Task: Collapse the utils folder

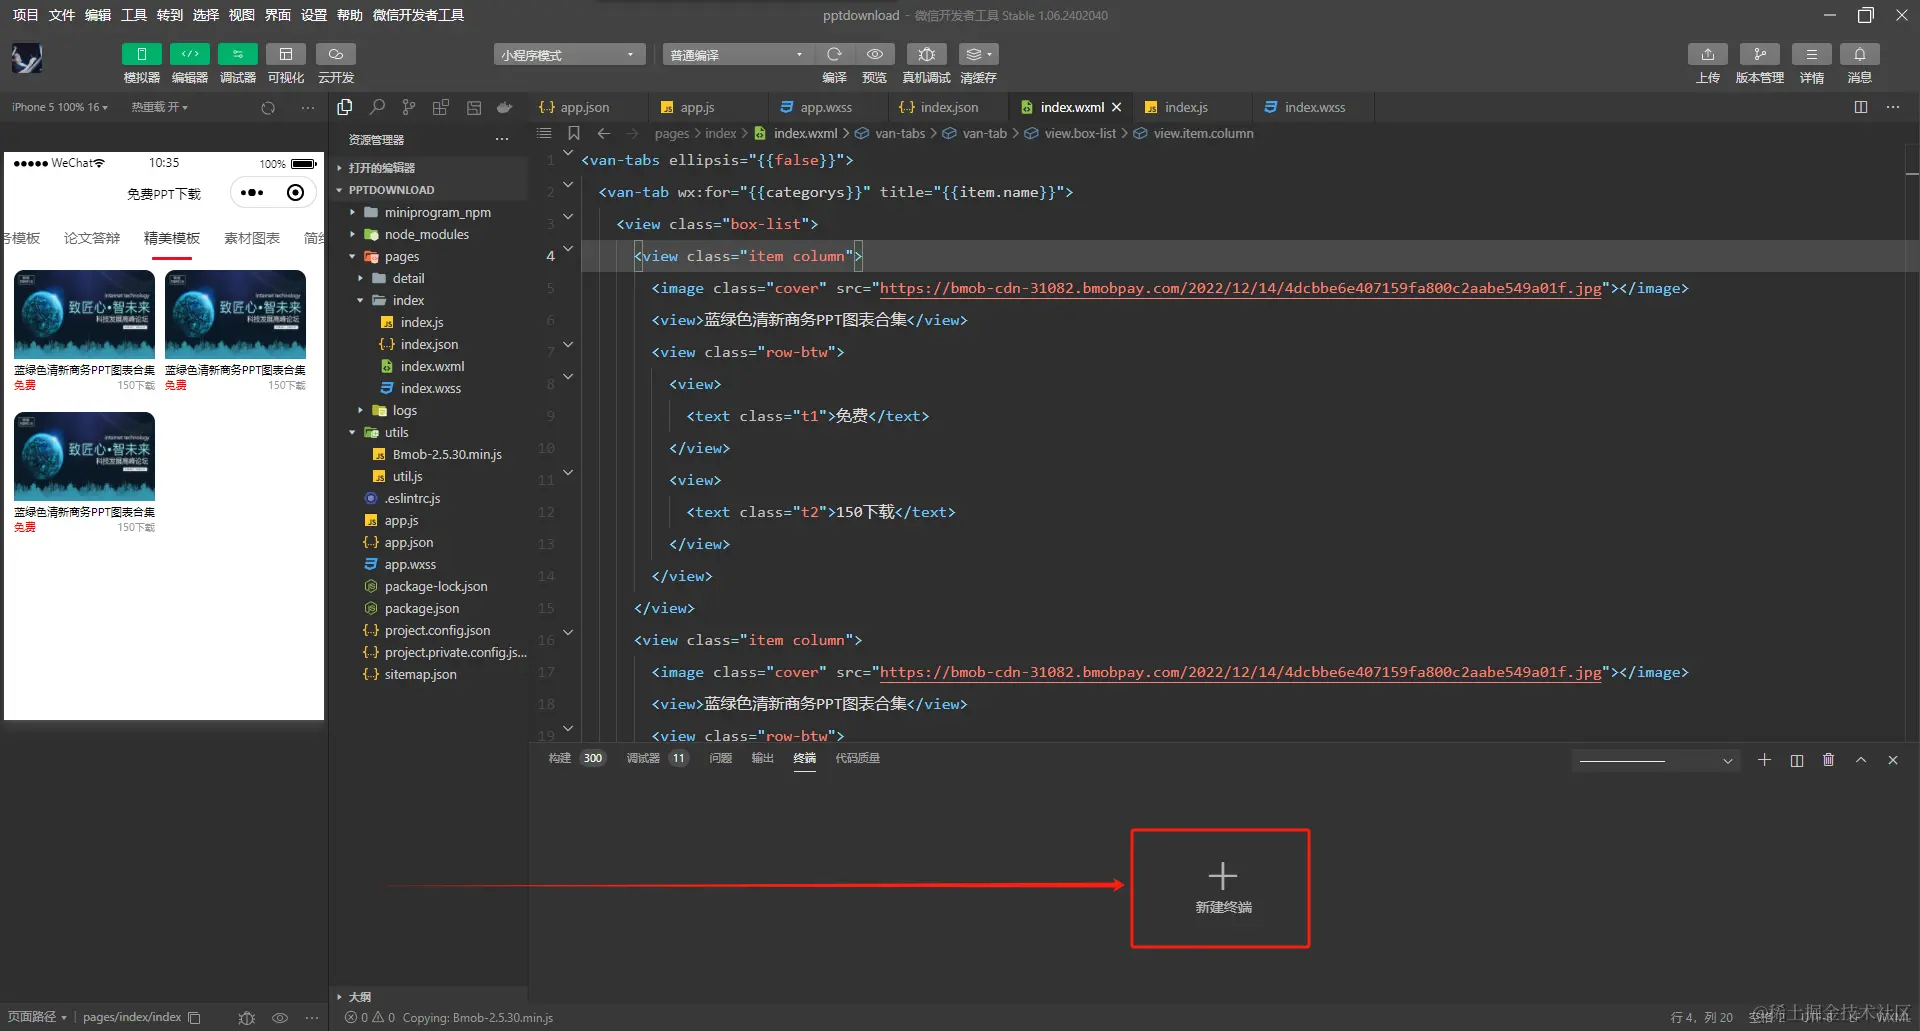Action: click(397, 432)
